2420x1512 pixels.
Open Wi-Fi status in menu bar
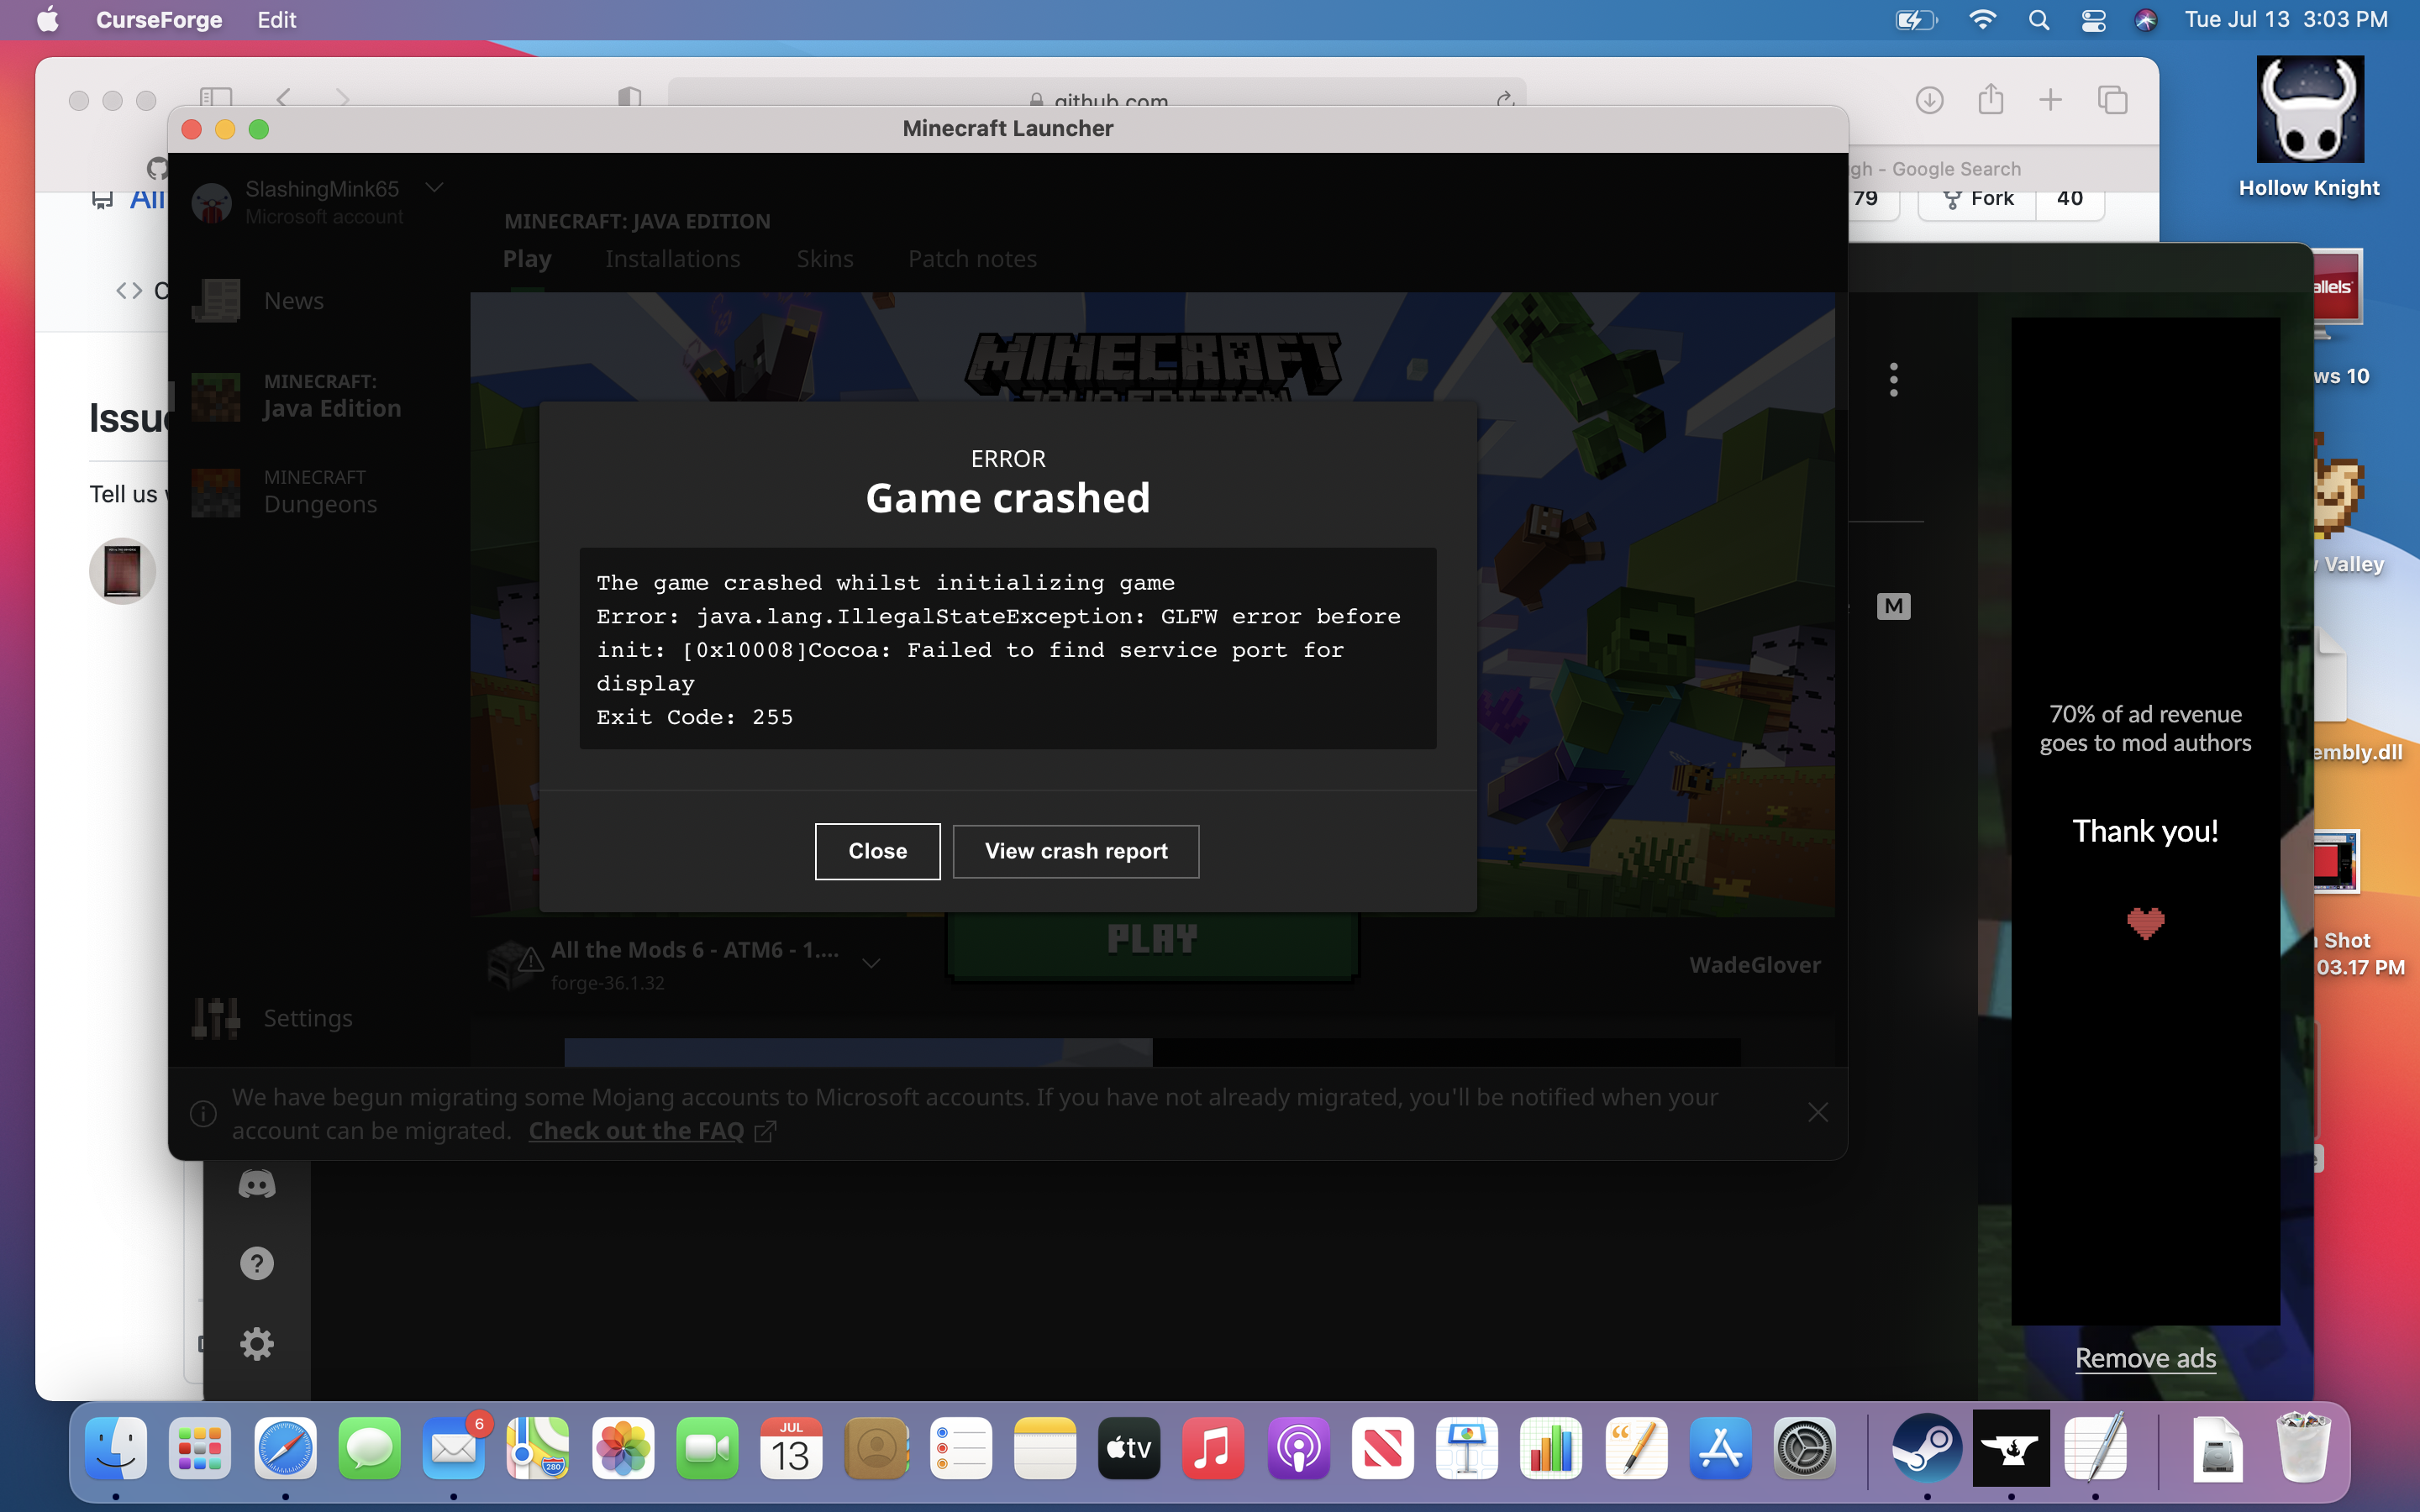pyautogui.click(x=1981, y=20)
